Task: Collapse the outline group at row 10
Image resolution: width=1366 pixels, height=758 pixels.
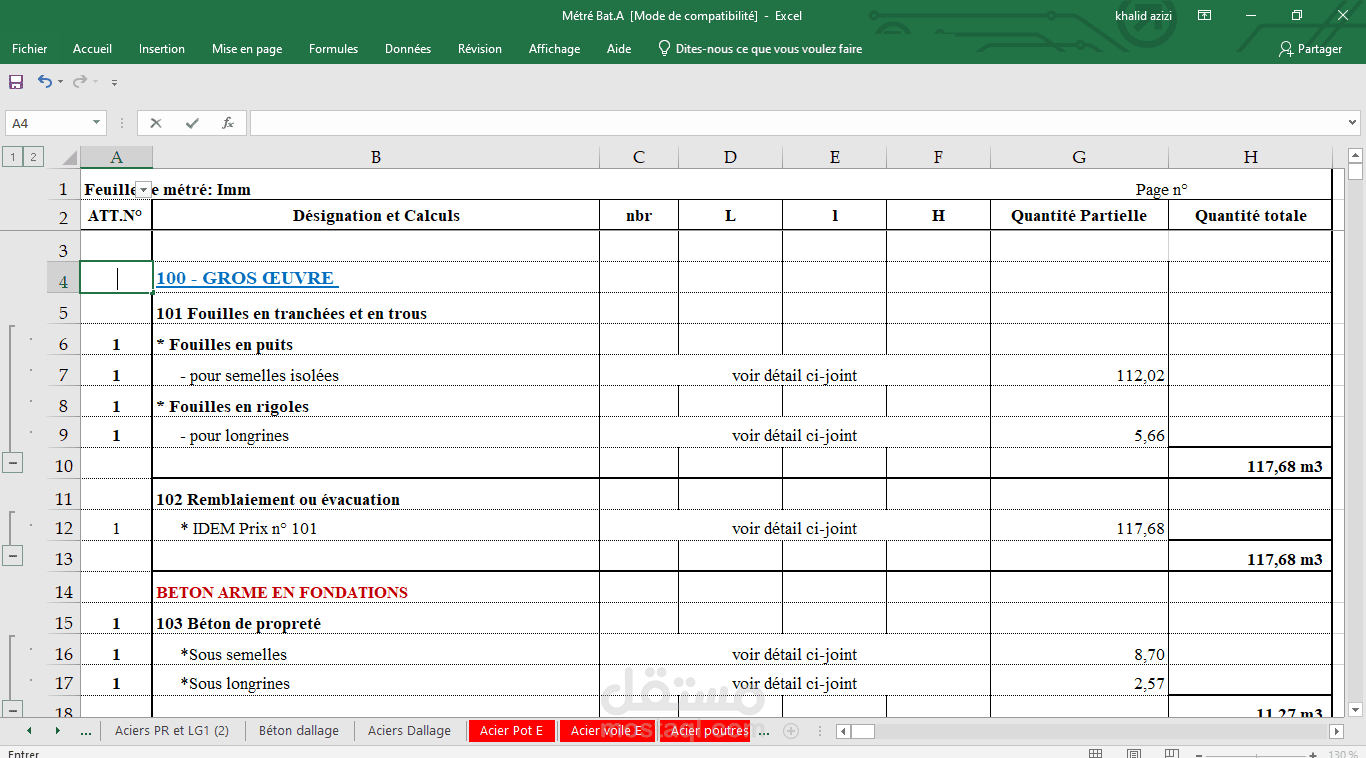Action: [12, 463]
